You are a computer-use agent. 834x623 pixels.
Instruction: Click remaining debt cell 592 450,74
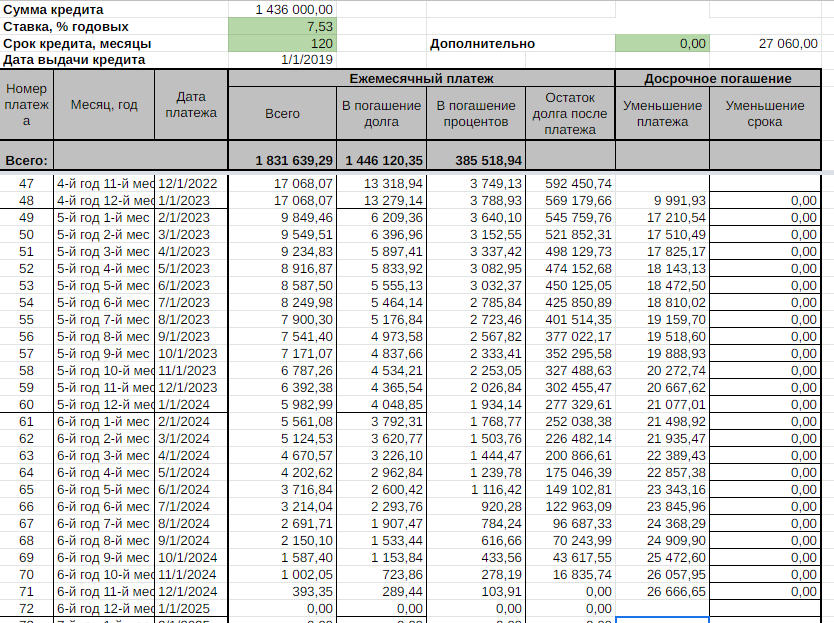pyautogui.click(x=570, y=183)
